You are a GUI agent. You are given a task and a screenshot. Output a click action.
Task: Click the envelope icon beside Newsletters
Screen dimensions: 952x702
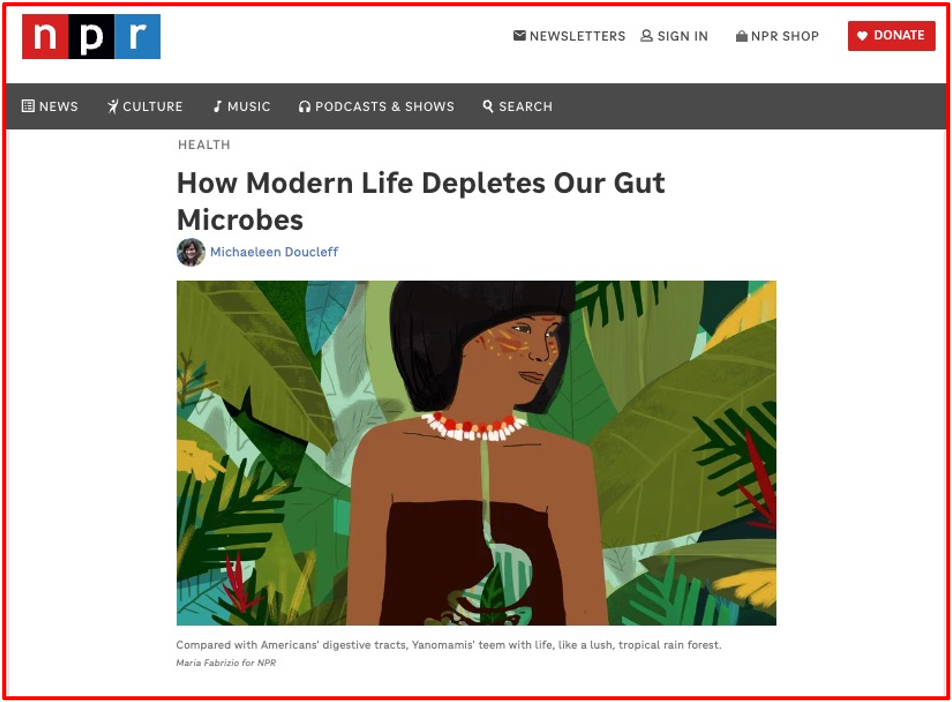pyautogui.click(x=519, y=36)
